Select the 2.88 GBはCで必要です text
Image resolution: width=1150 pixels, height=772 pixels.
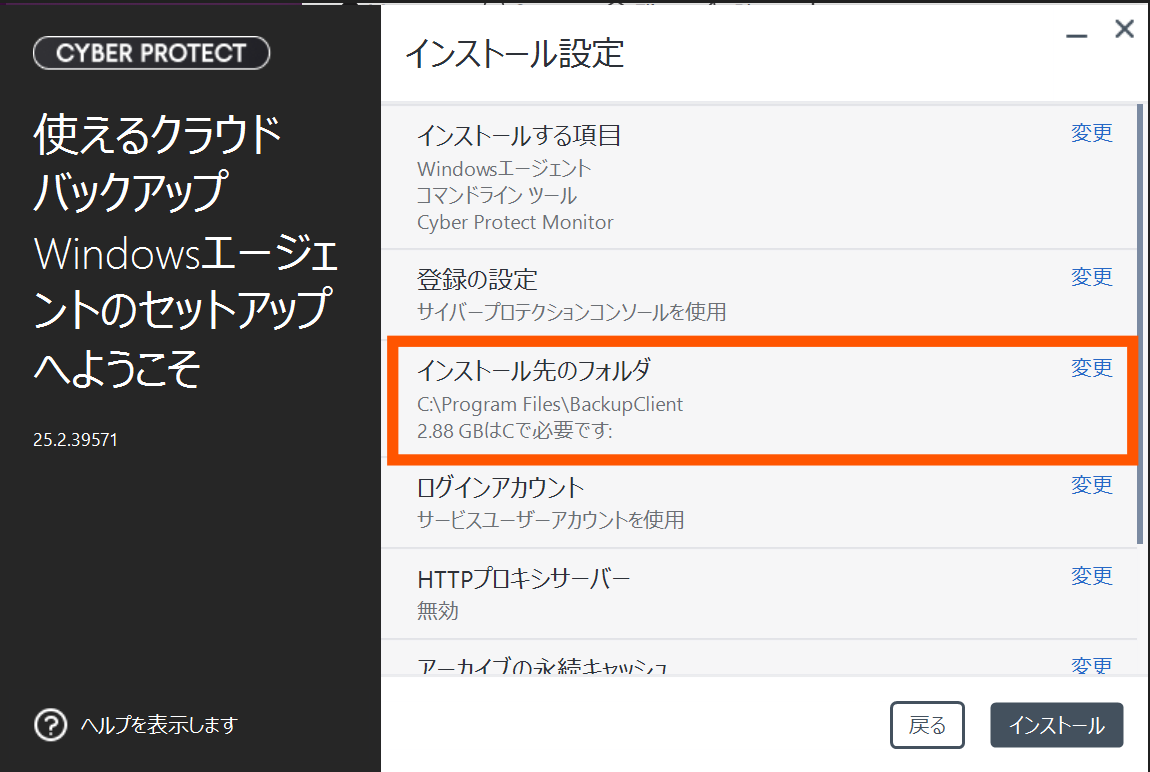pos(514,430)
